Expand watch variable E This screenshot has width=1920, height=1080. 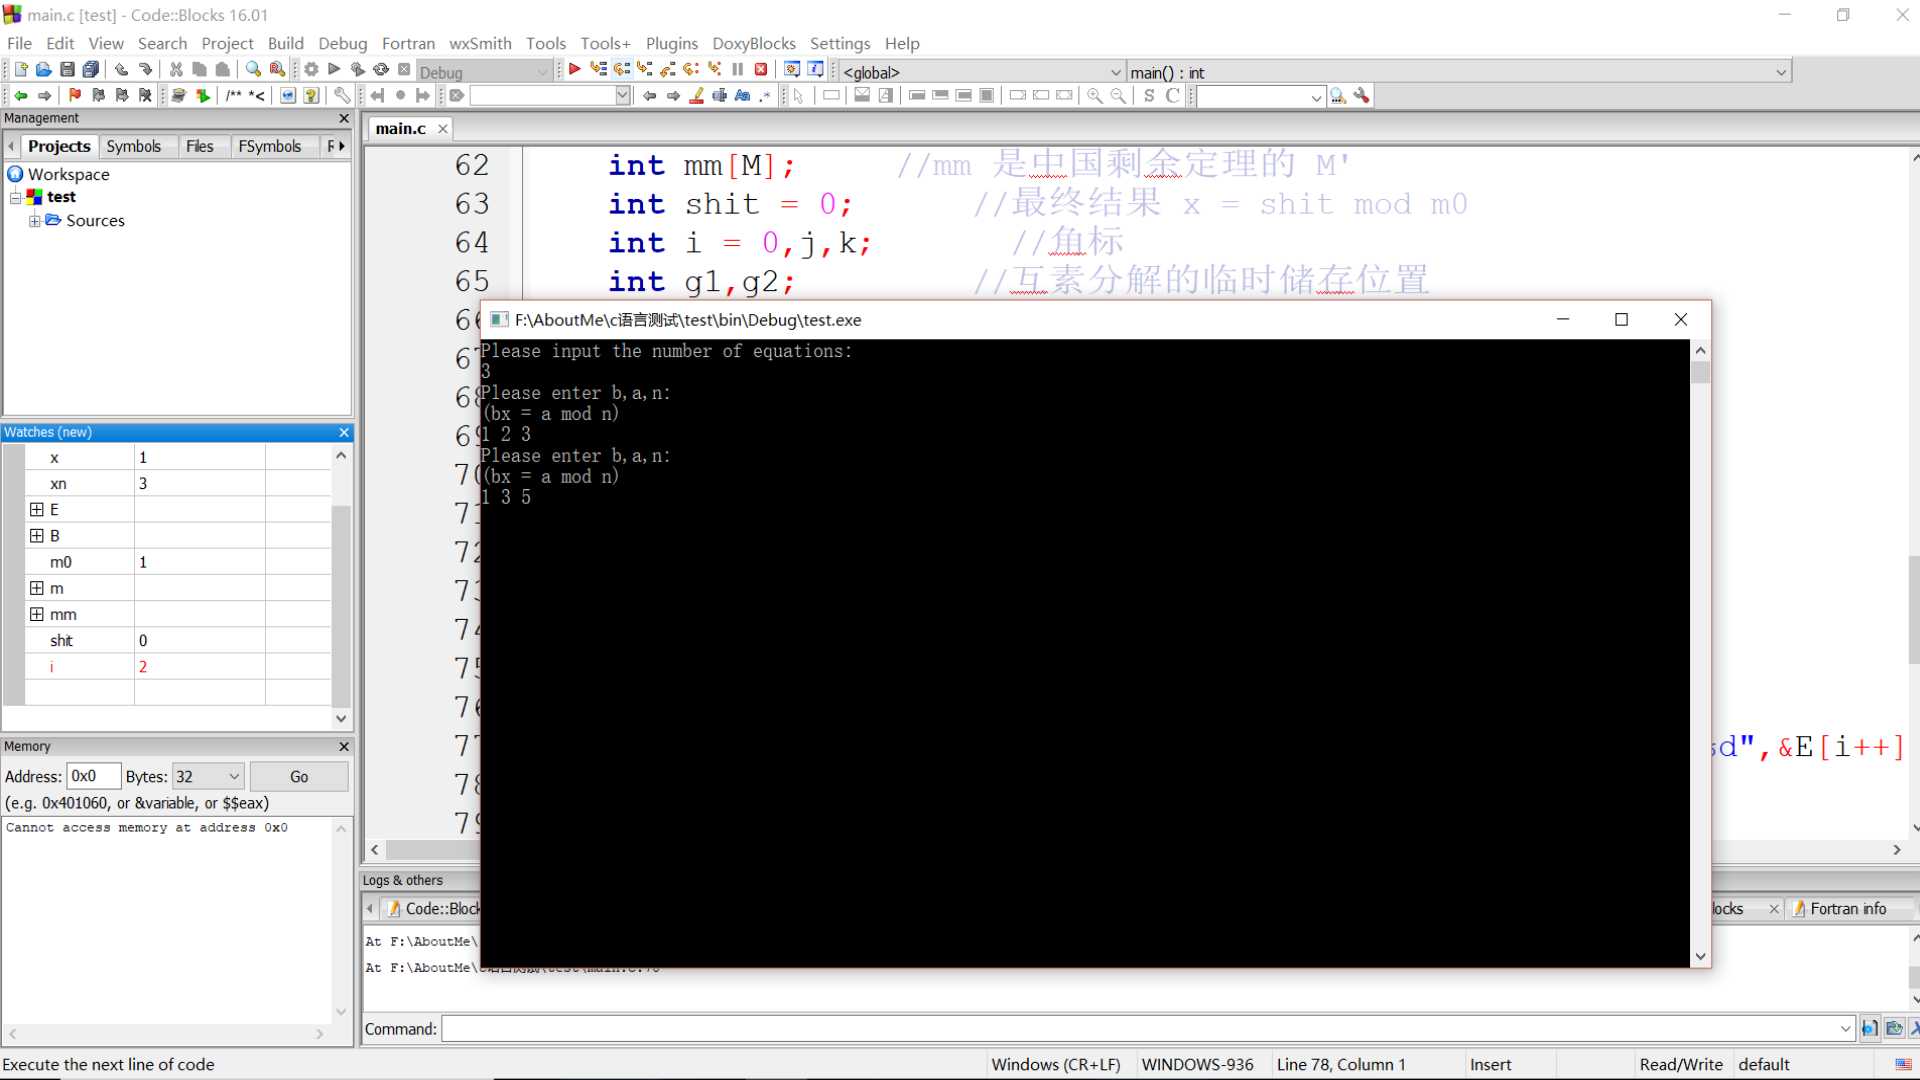[37, 509]
